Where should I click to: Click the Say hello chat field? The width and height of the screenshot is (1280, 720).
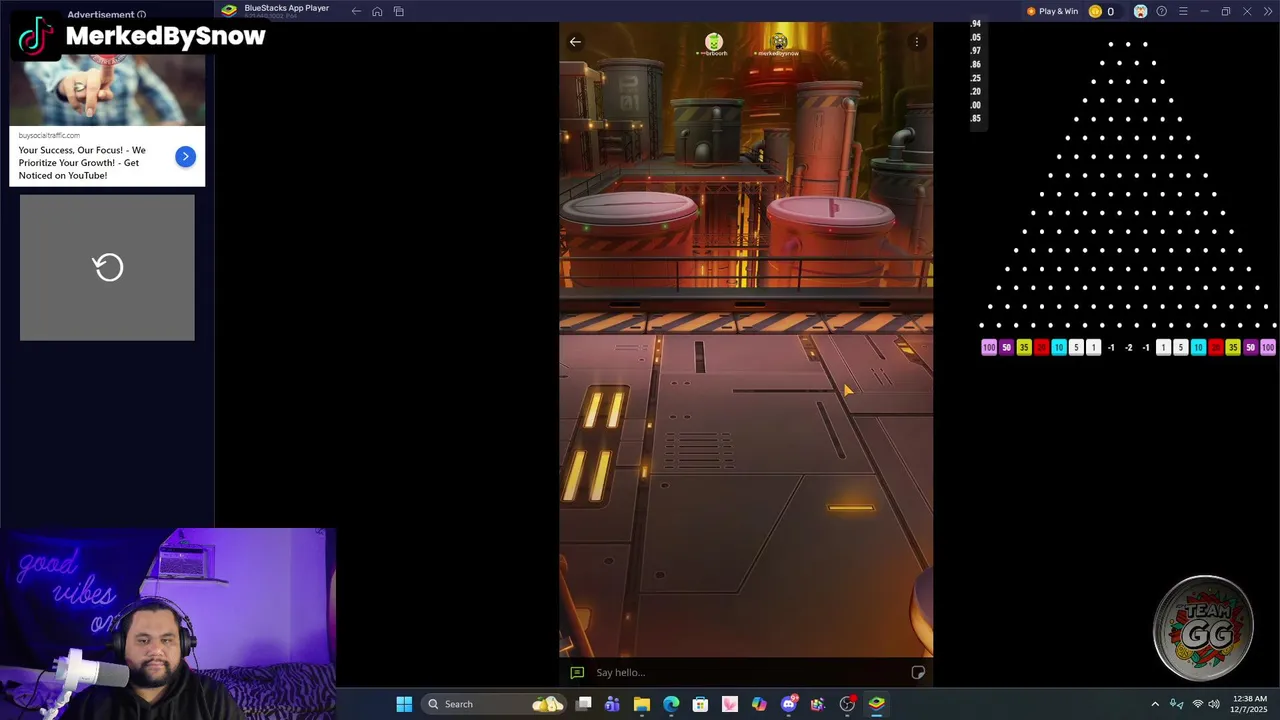745,672
